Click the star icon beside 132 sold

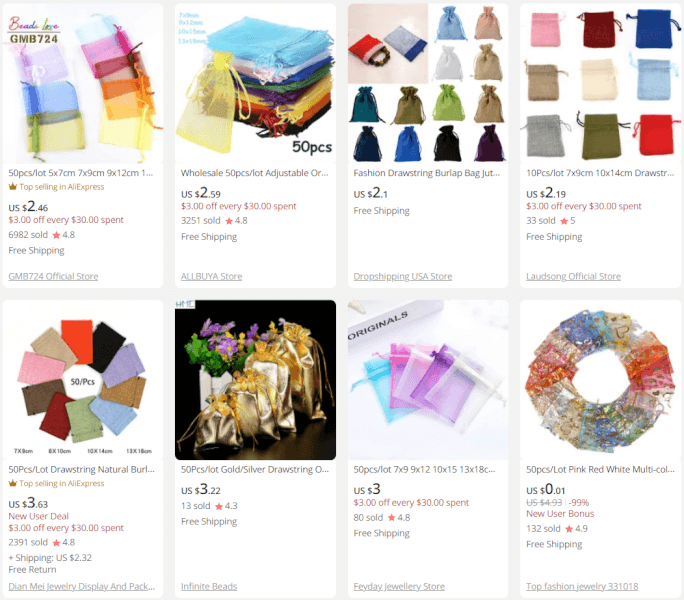pos(569,529)
